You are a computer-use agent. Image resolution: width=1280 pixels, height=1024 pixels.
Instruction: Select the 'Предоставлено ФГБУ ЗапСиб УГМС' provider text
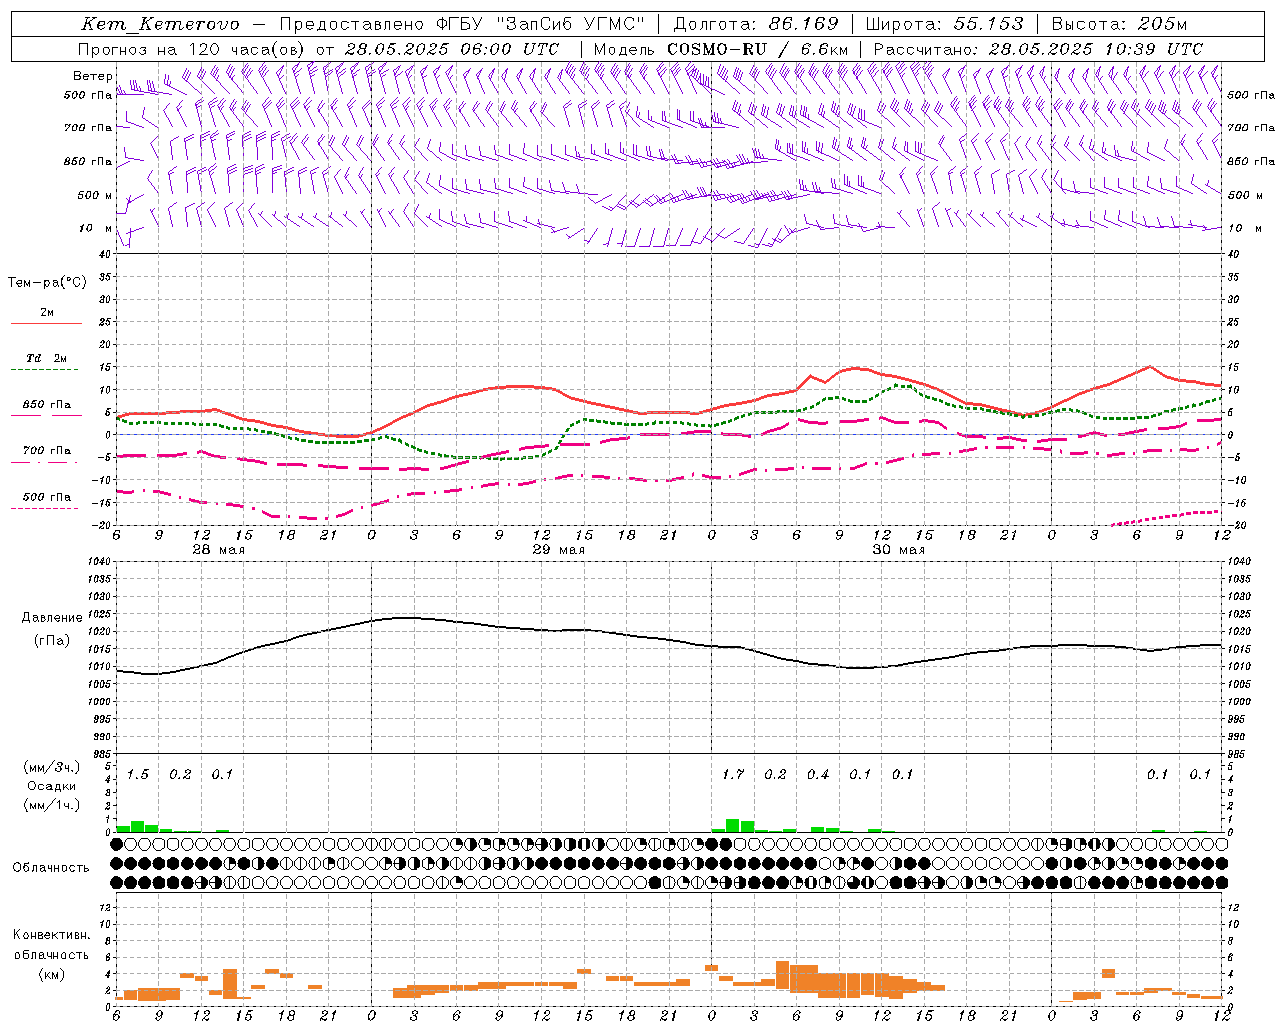tap(462, 24)
